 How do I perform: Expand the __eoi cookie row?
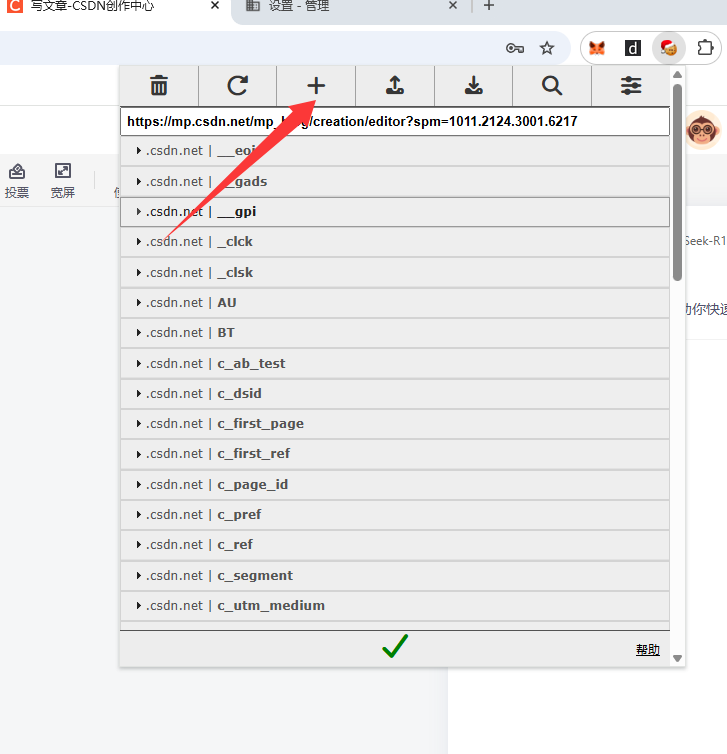(x=395, y=151)
